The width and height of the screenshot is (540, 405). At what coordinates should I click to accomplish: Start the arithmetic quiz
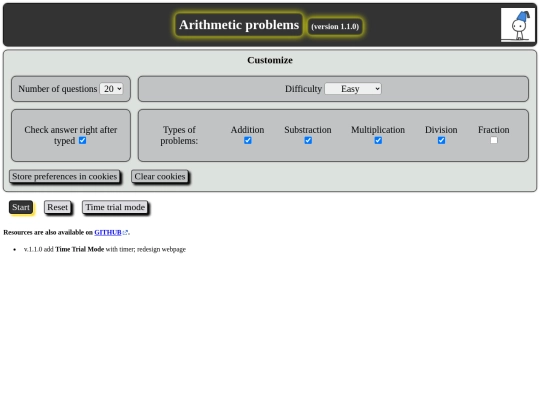21,207
